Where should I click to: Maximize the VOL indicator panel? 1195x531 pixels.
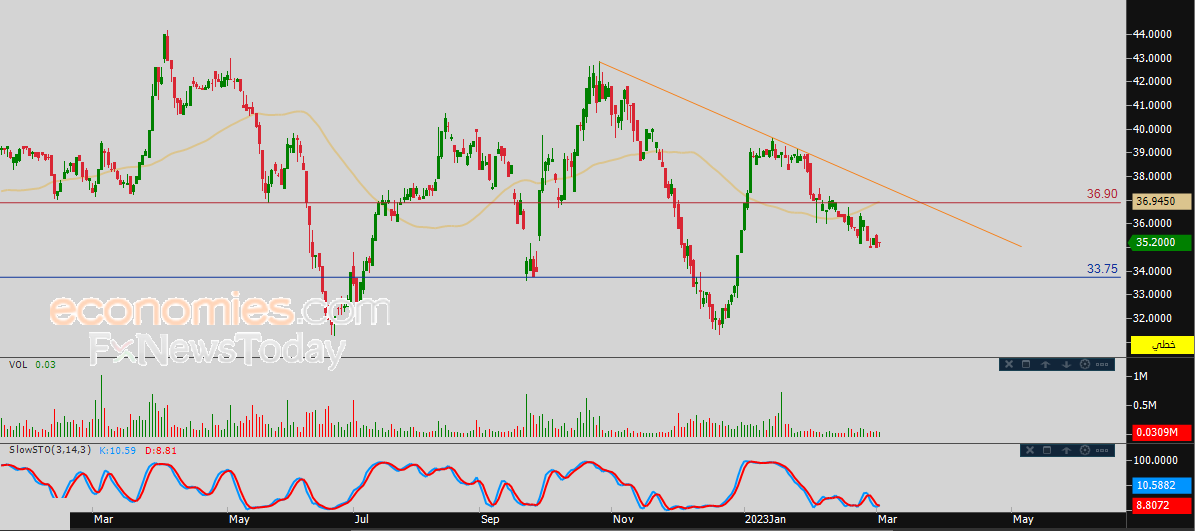click(x=1026, y=364)
